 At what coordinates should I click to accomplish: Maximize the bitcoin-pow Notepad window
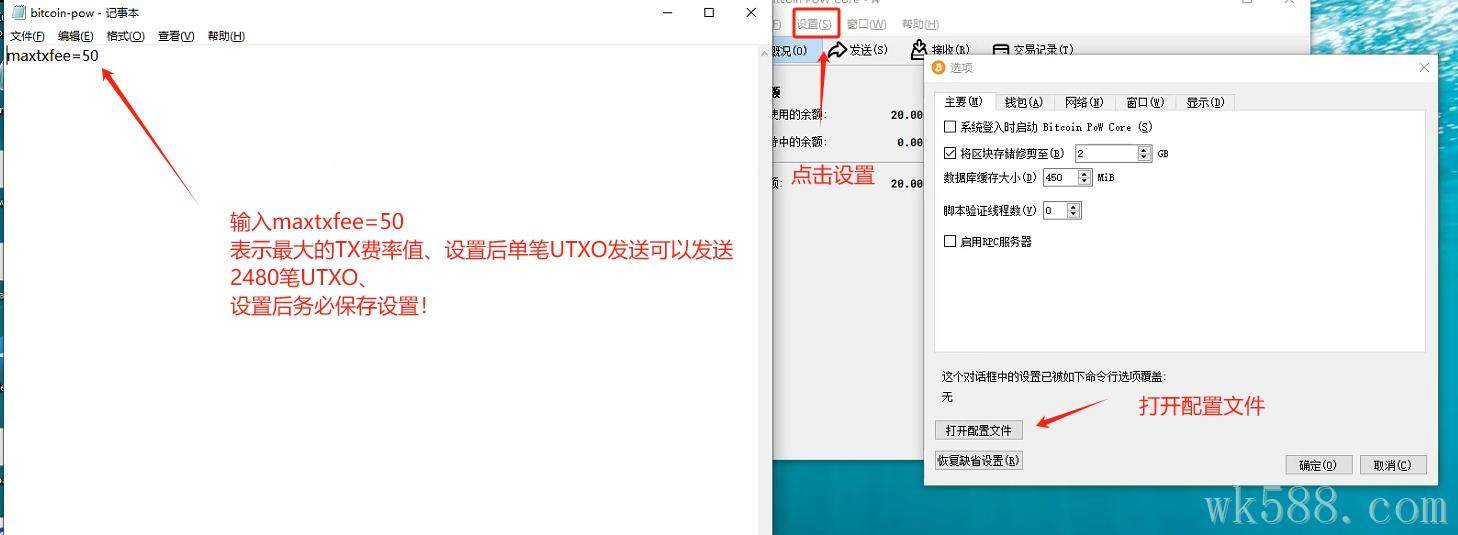709,13
